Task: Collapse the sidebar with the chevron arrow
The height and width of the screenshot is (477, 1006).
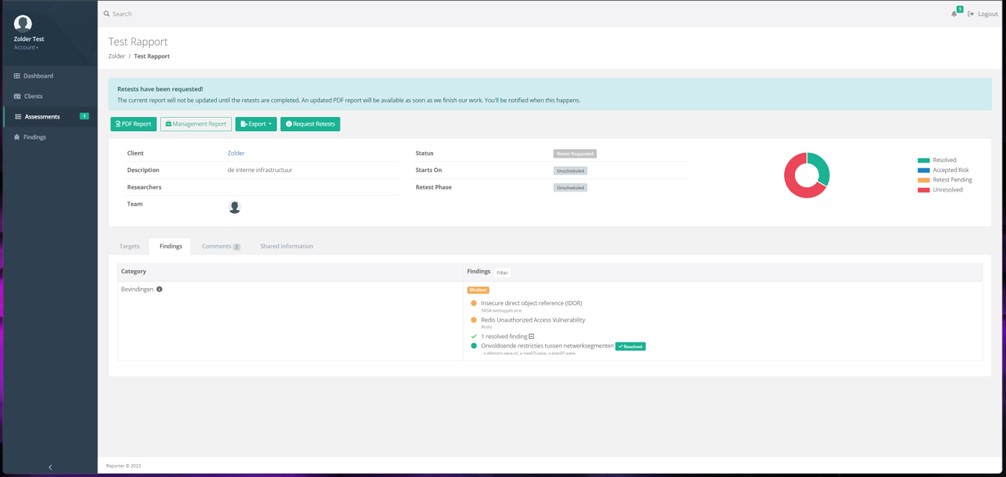Action: (50, 467)
